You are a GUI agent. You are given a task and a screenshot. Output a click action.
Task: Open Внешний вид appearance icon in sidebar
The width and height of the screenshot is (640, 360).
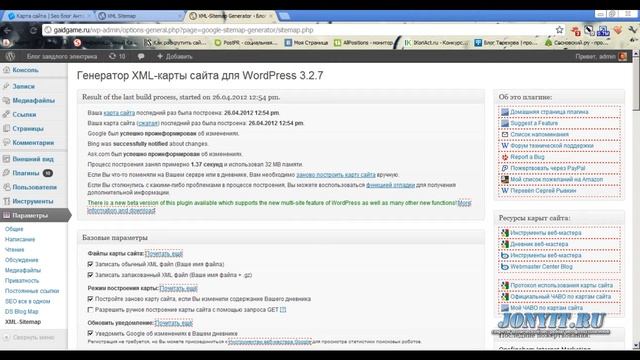tap(6, 159)
